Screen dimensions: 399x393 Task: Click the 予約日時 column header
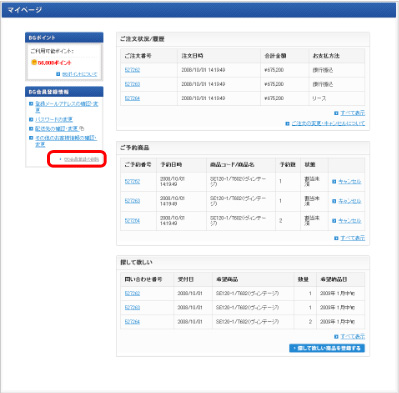[x=171, y=165]
